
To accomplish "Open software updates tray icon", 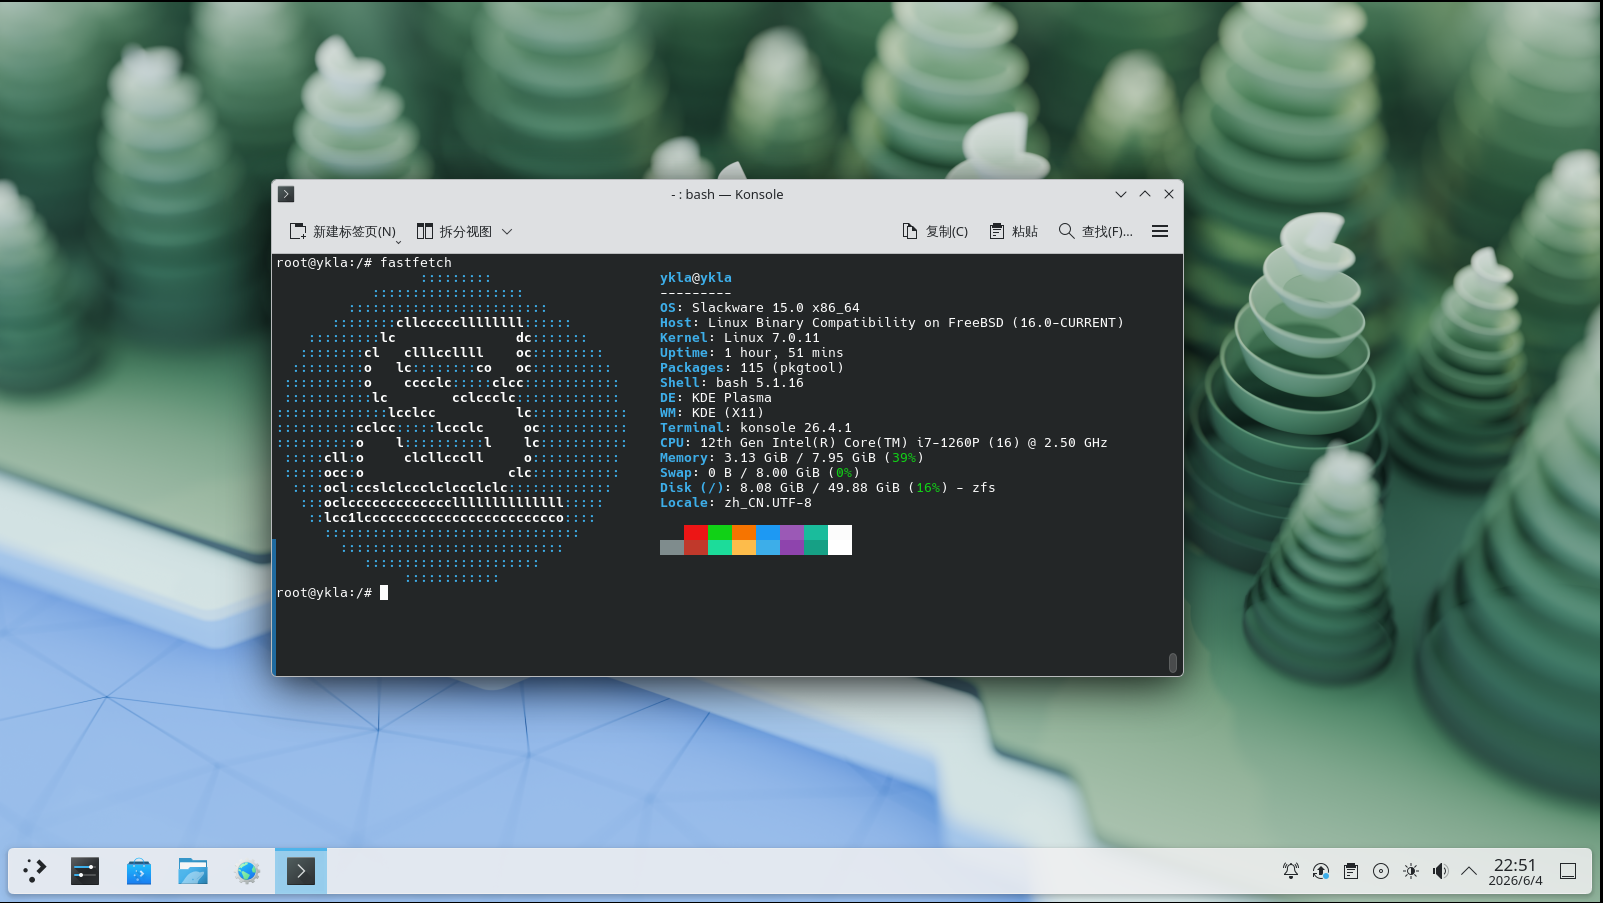I will (x=1321, y=871).
